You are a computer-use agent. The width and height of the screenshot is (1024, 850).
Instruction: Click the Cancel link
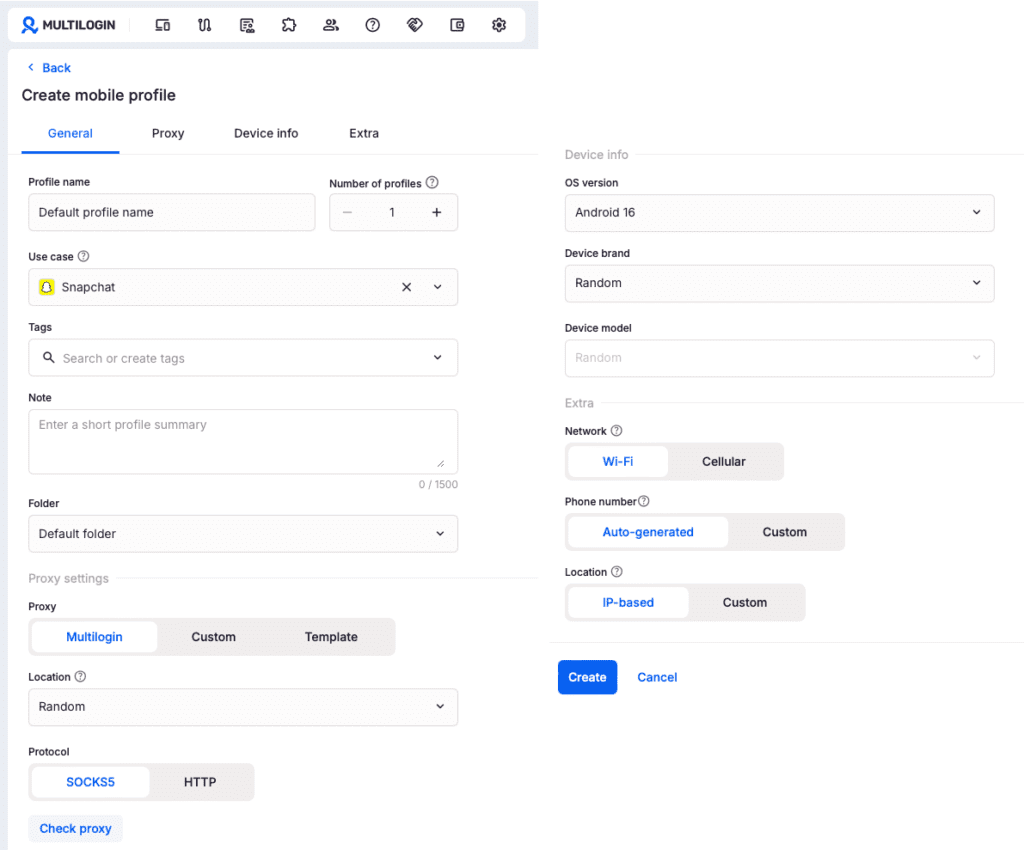click(x=657, y=677)
